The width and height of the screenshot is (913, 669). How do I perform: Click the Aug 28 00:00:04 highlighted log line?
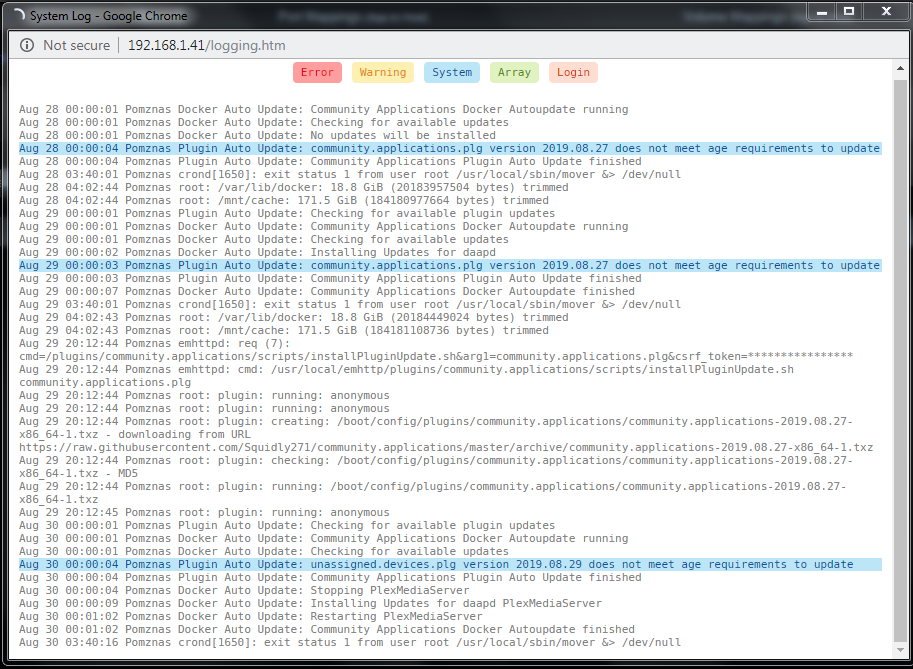[x=450, y=148]
